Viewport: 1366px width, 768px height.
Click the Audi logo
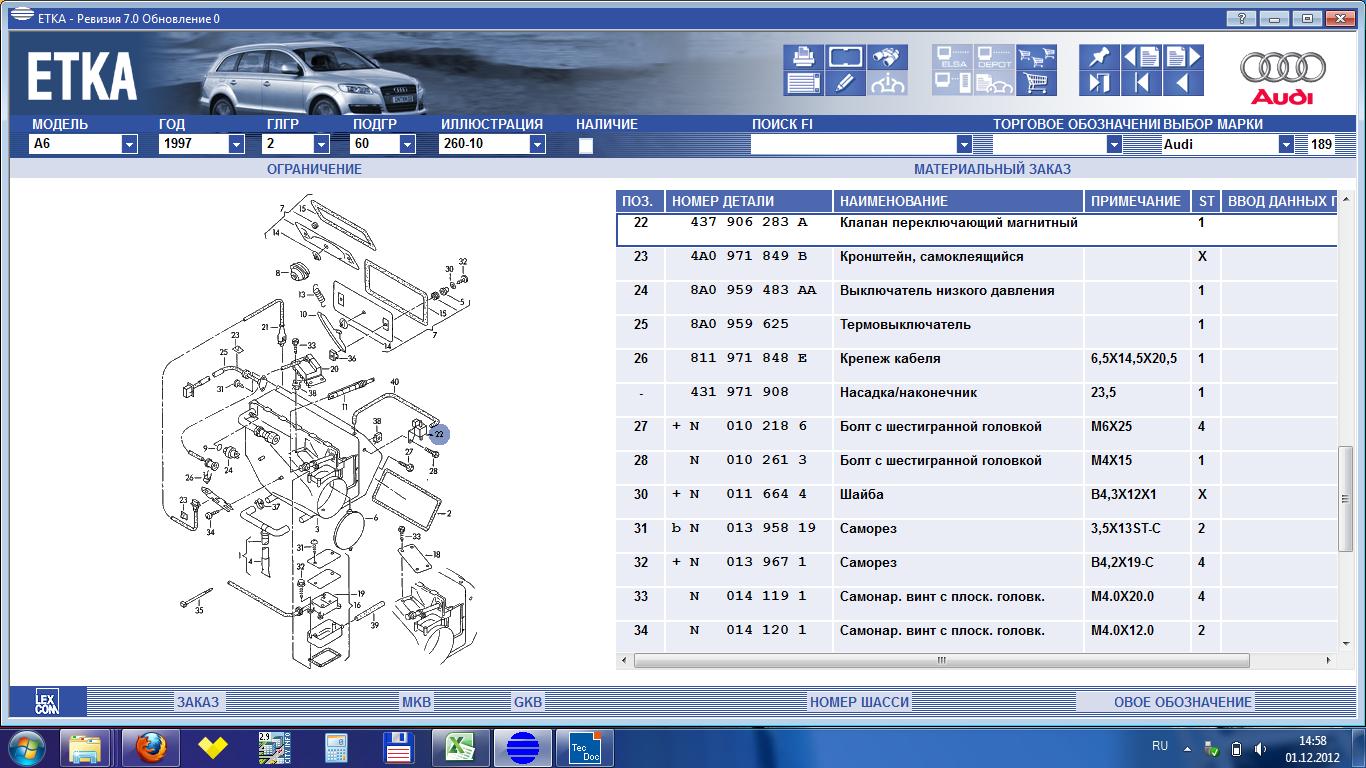(x=1282, y=78)
